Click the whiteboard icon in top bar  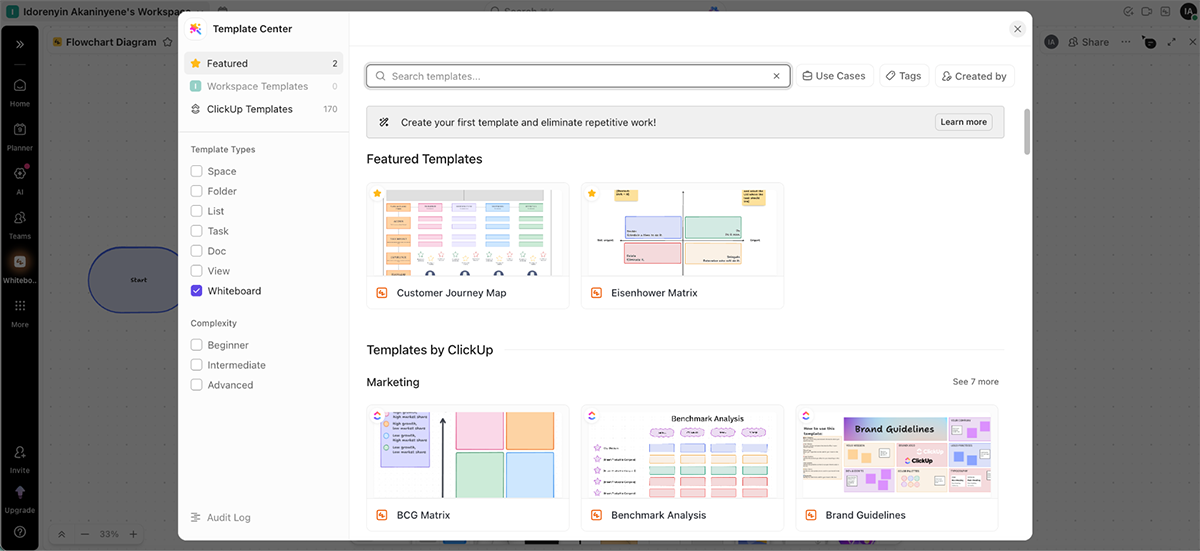pyautogui.click(x=1166, y=11)
